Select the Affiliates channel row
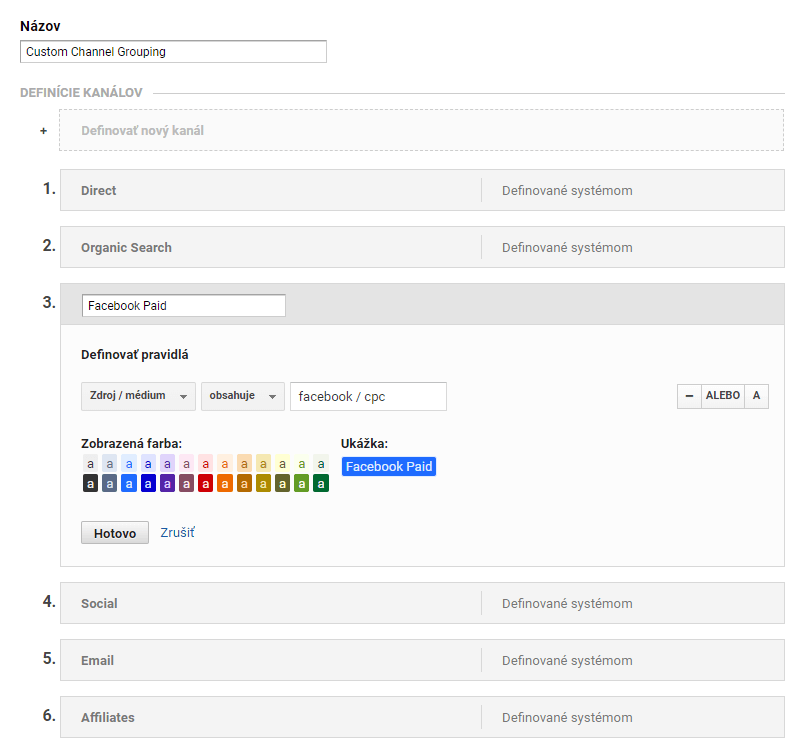 422,717
